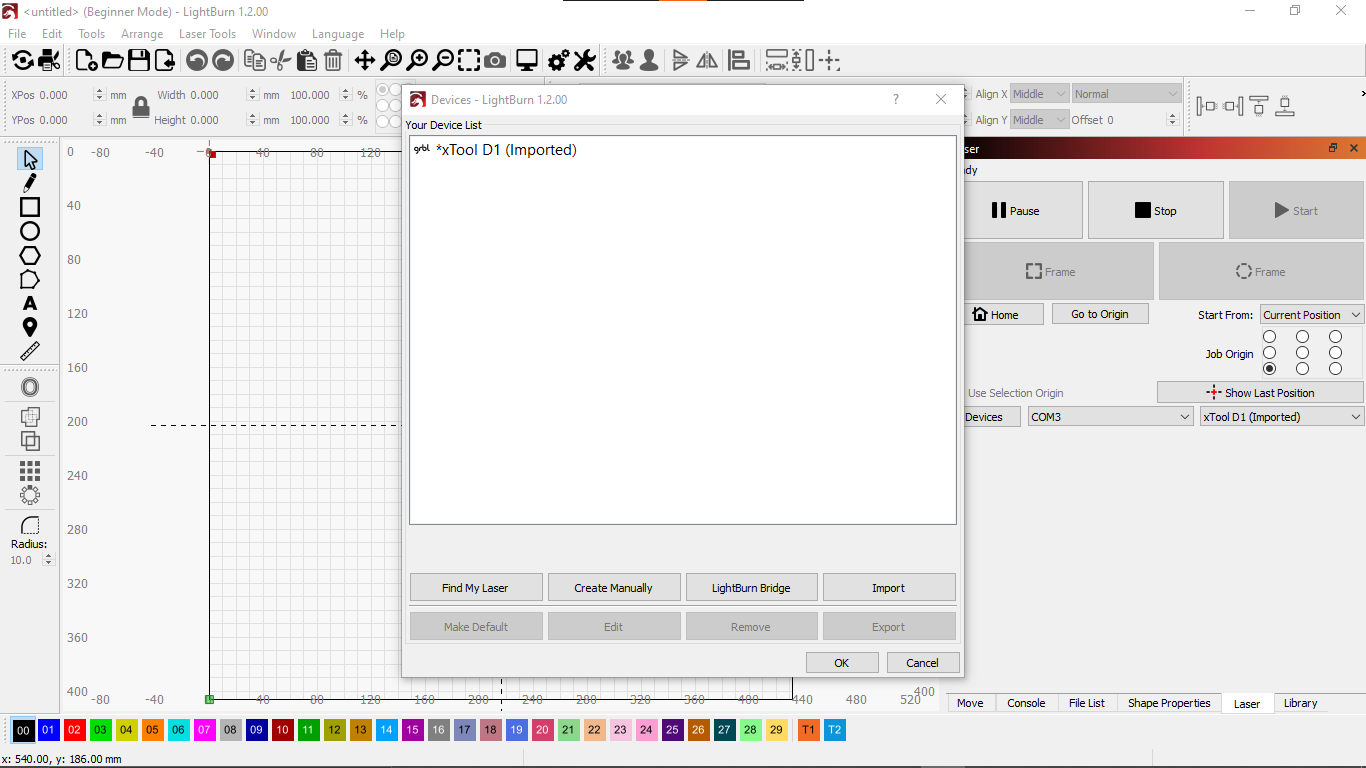Select bottom-right Job Origin radio button

1335,369
